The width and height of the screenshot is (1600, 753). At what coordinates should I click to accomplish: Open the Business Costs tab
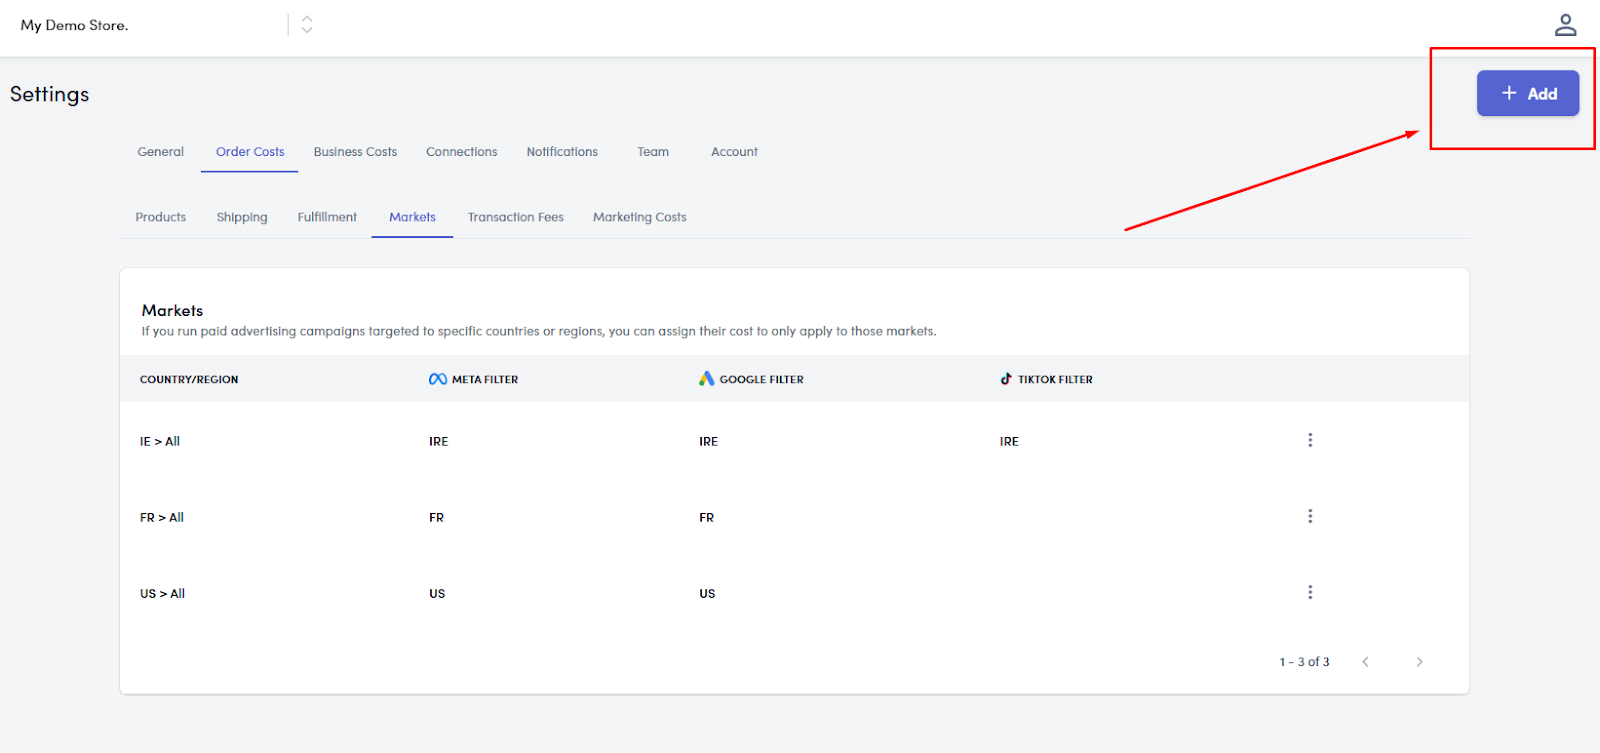pyautogui.click(x=355, y=152)
